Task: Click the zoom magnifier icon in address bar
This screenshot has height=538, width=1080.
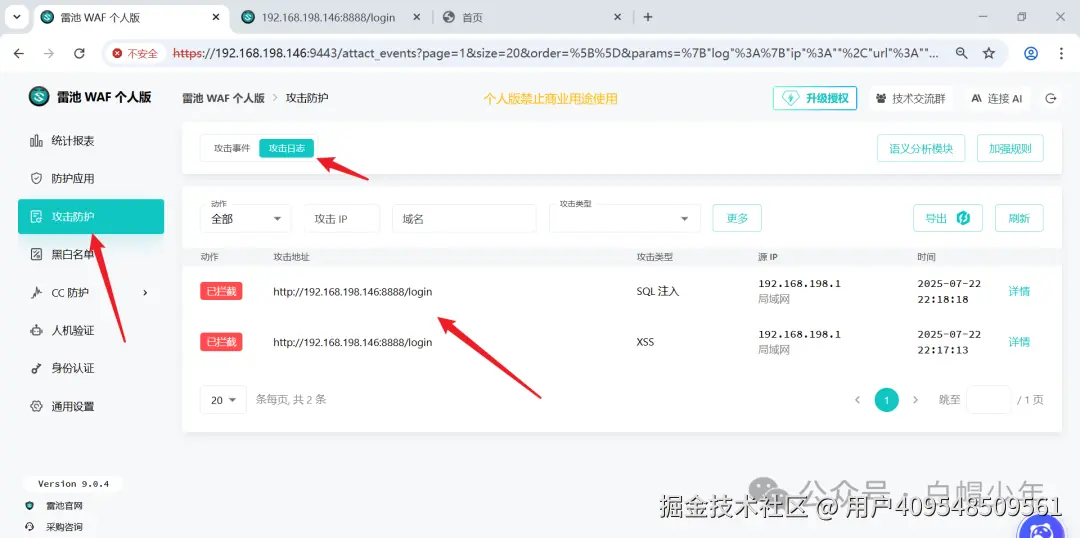Action: 961,53
